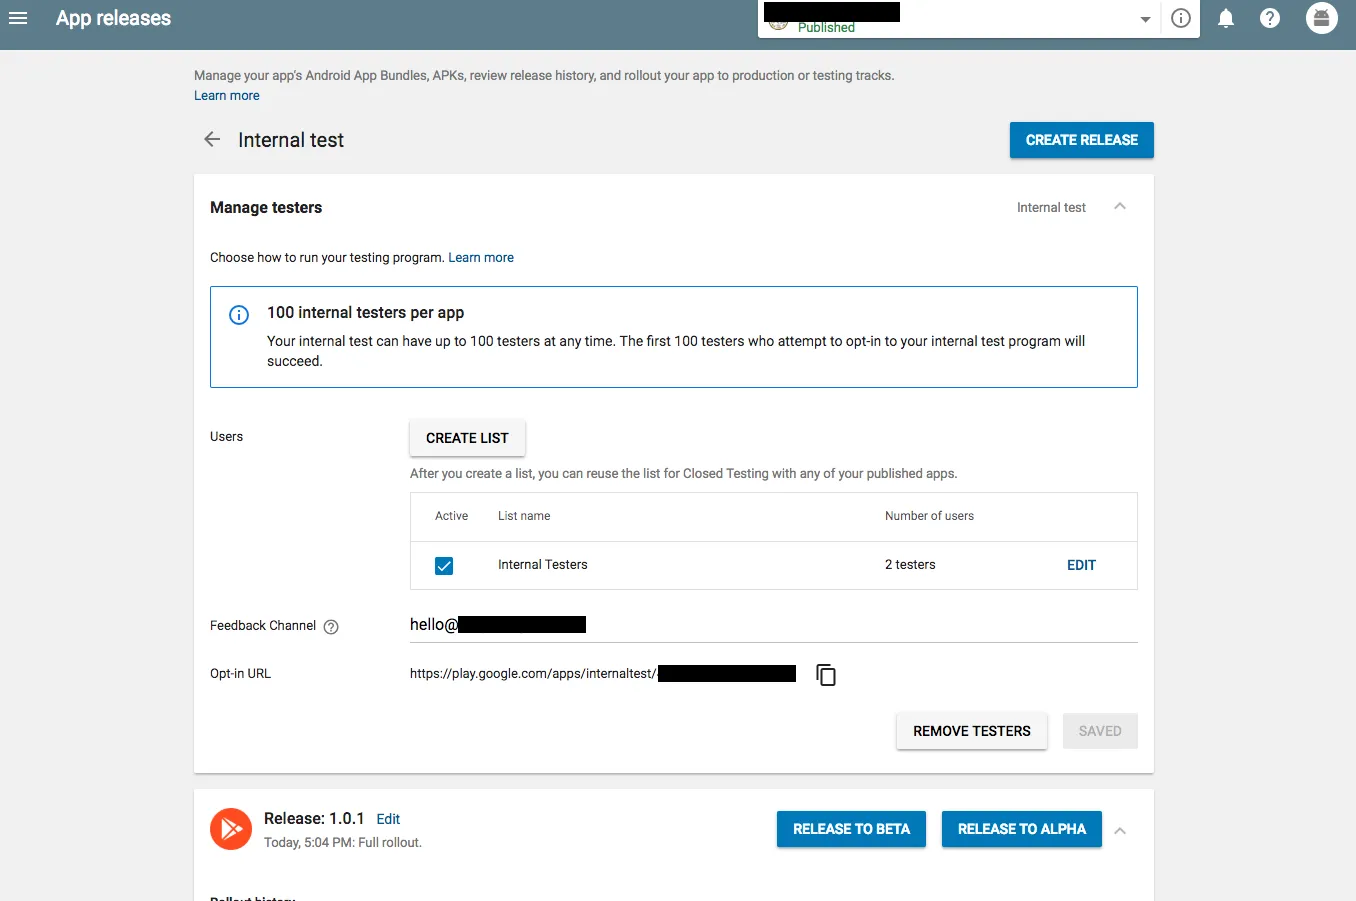This screenshot has height=901, width=1356.
Task: Click RELEASE TO ALPHA button
Action: 1022,829
